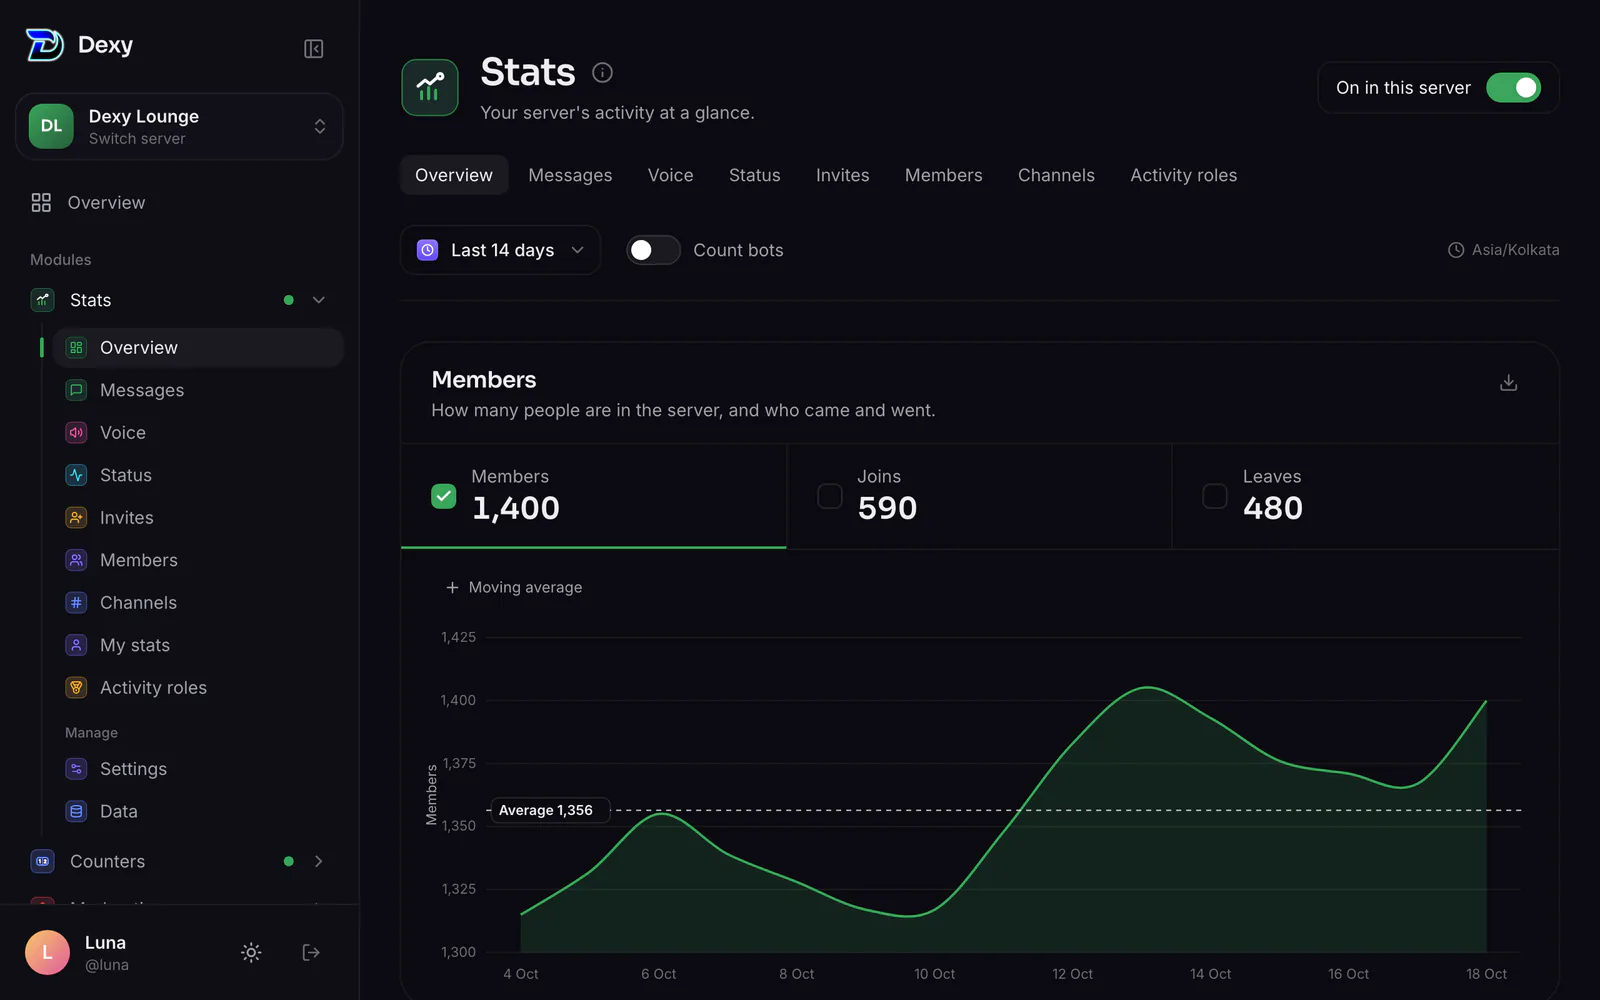
Task: Uncheck the Members series checkbox
Action: tap(443, 496)
